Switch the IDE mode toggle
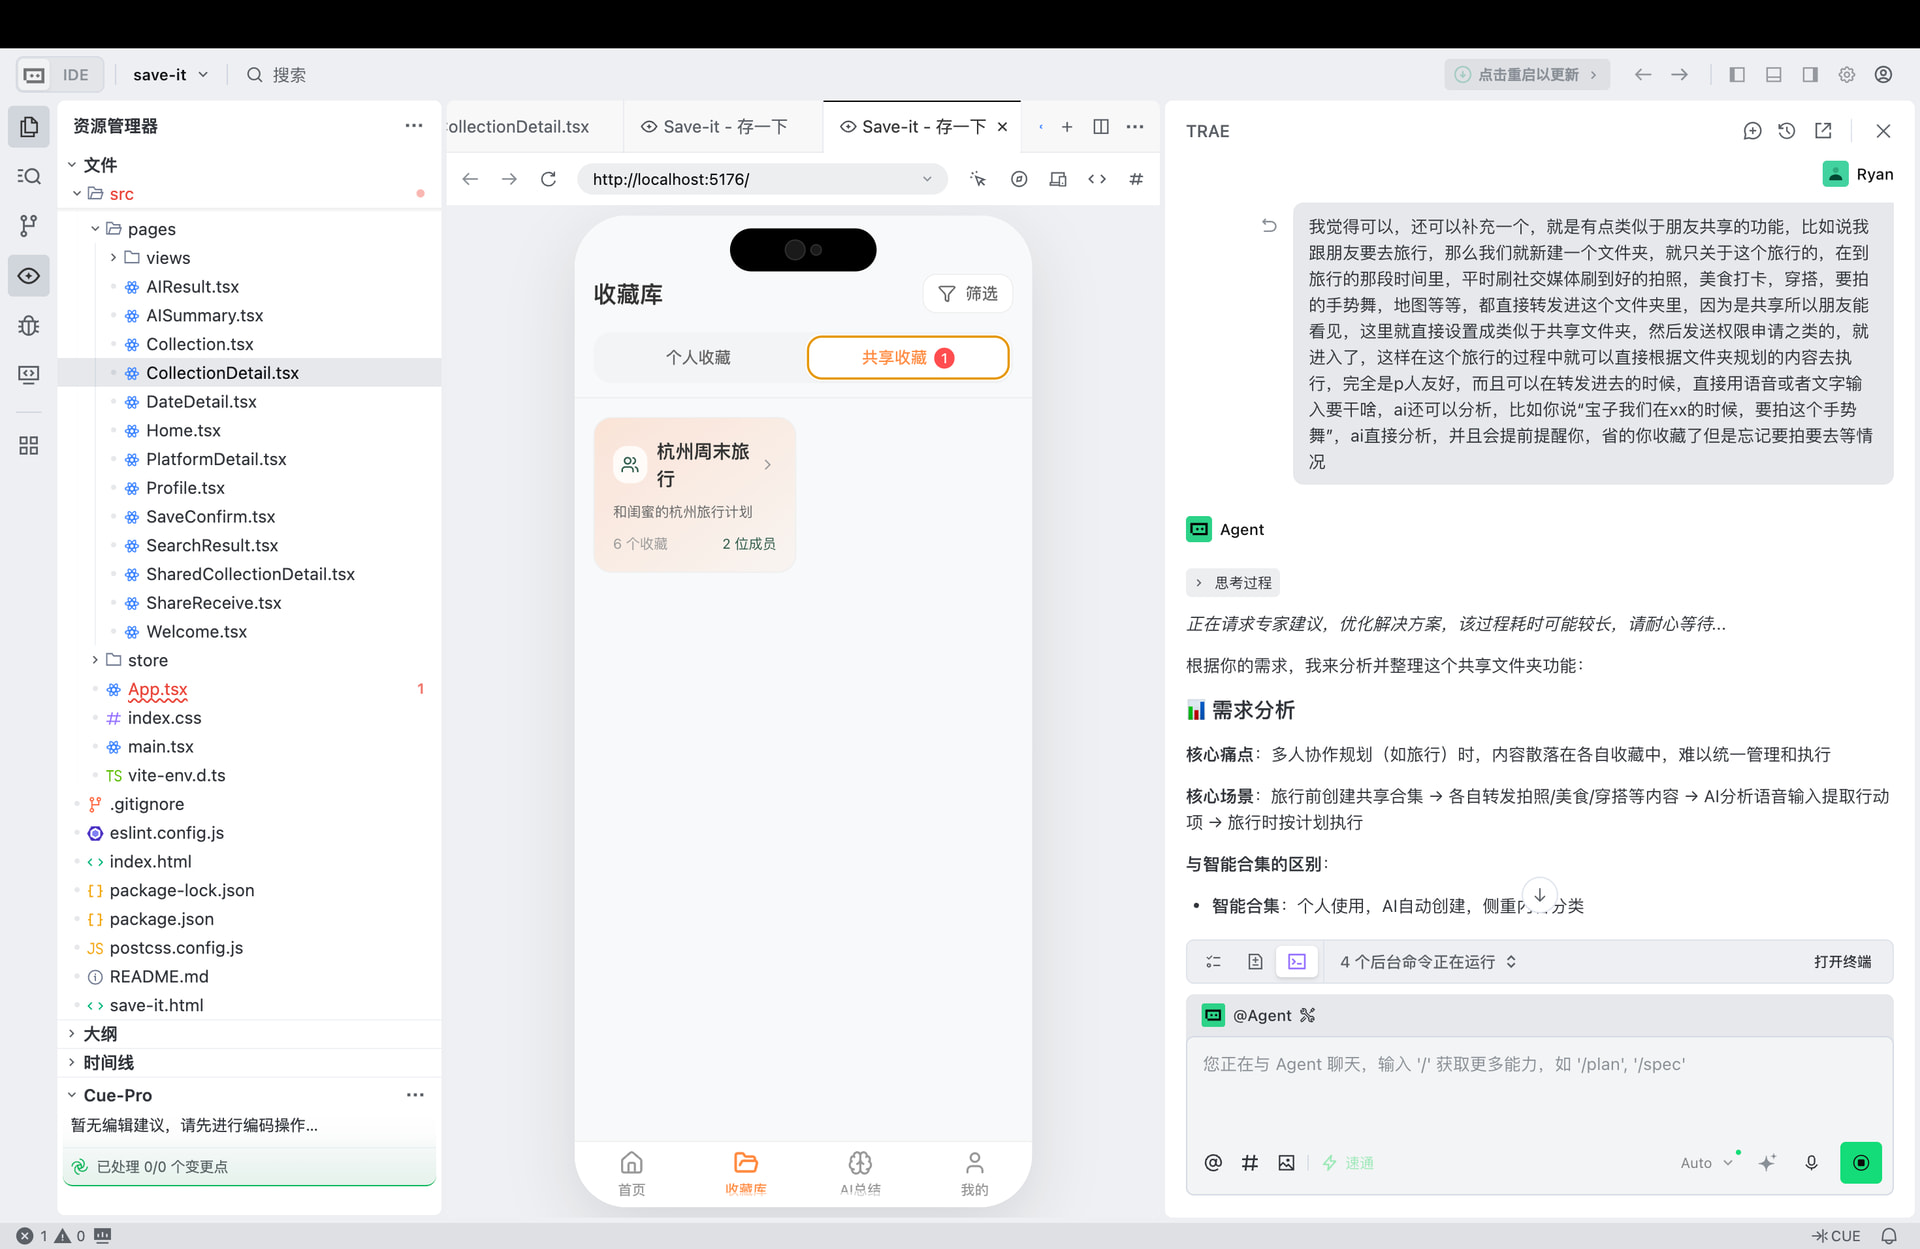Image resolution: width=1920 pixels, height=1249 pixels. pyautogui.click(x=59, y=75)
